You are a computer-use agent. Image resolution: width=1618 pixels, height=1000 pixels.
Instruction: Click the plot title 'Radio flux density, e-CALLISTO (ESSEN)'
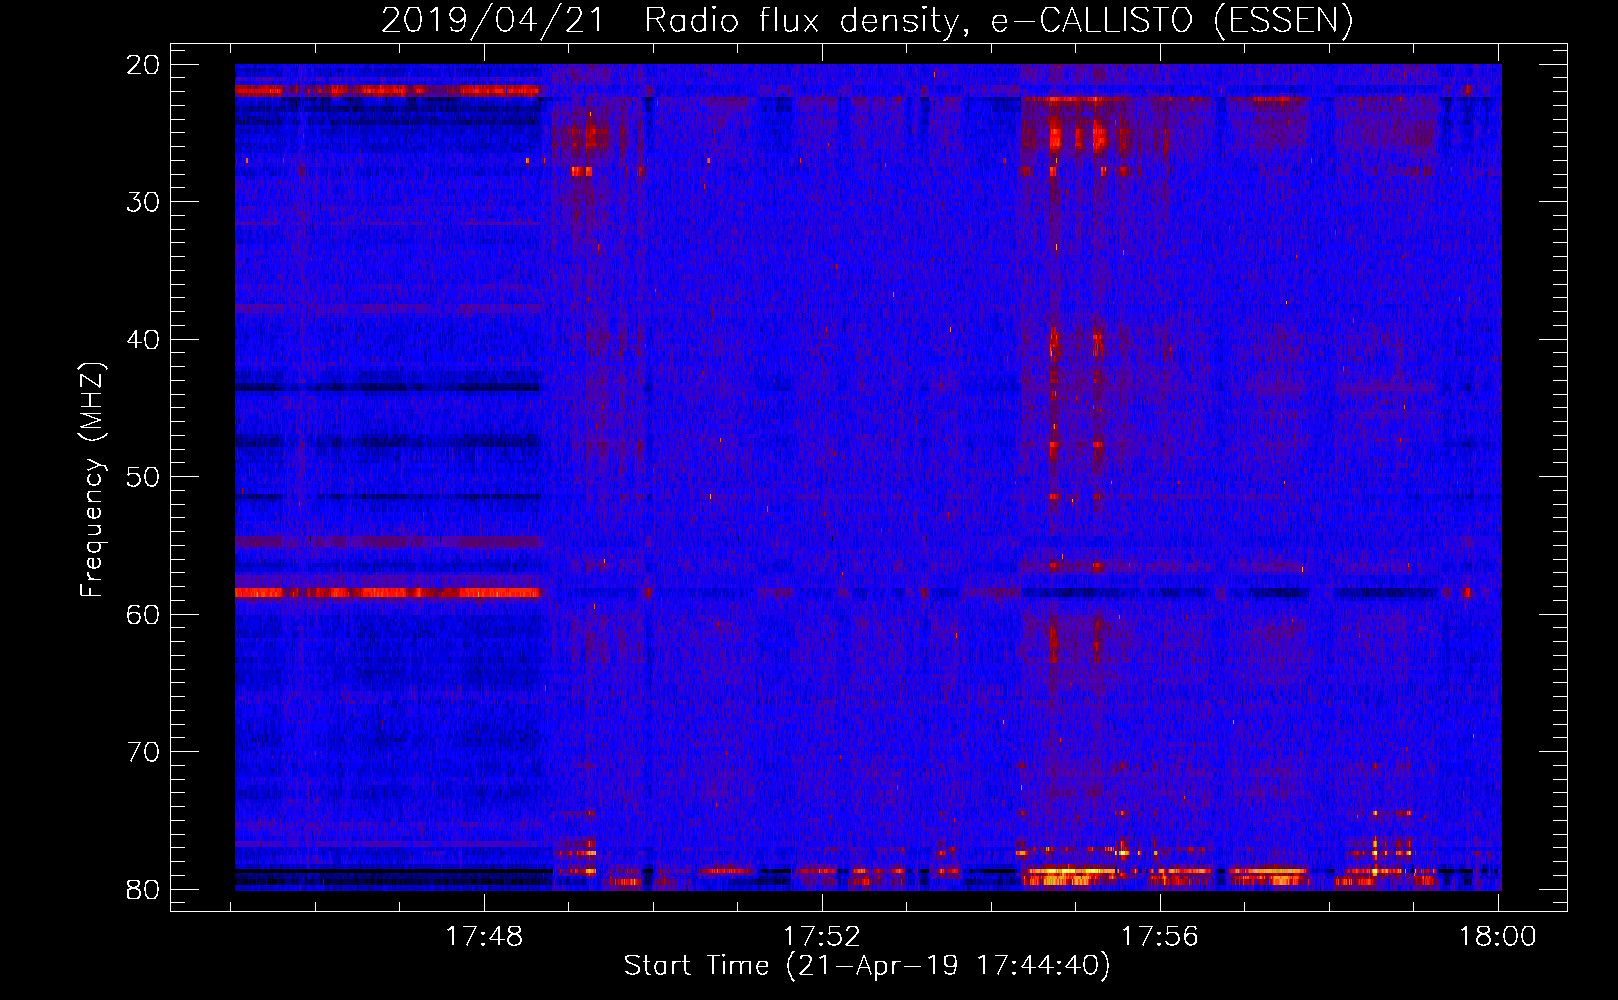pos(998,20)
